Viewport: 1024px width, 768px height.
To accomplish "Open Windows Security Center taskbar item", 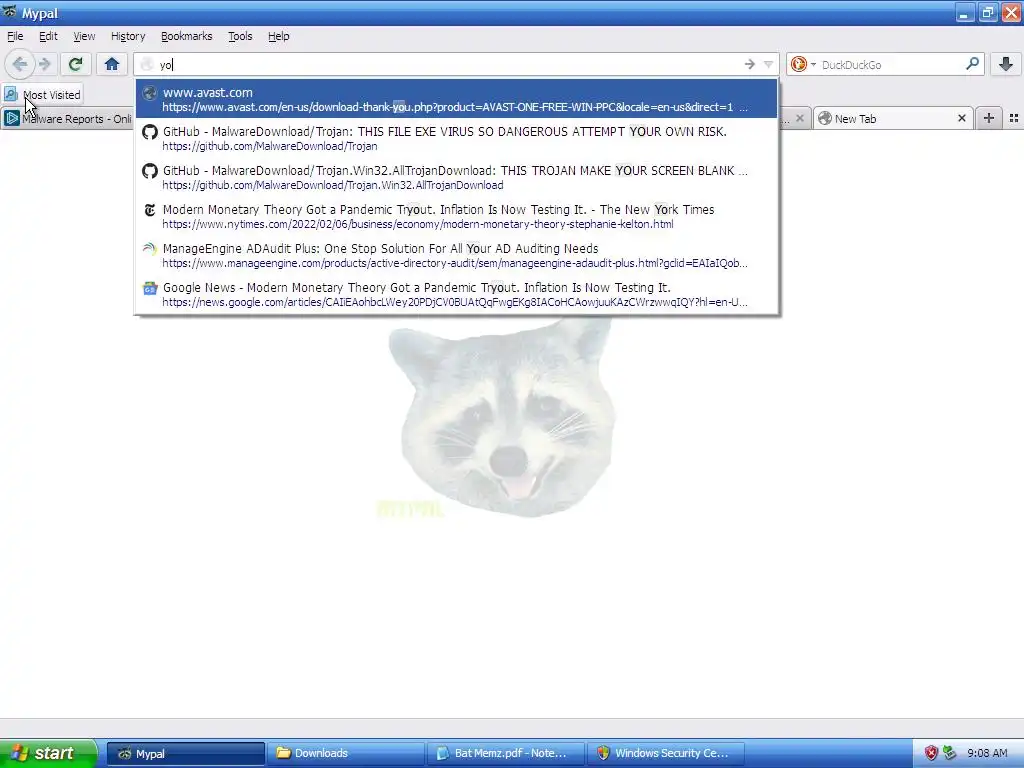I will click(x=666, y=754).
